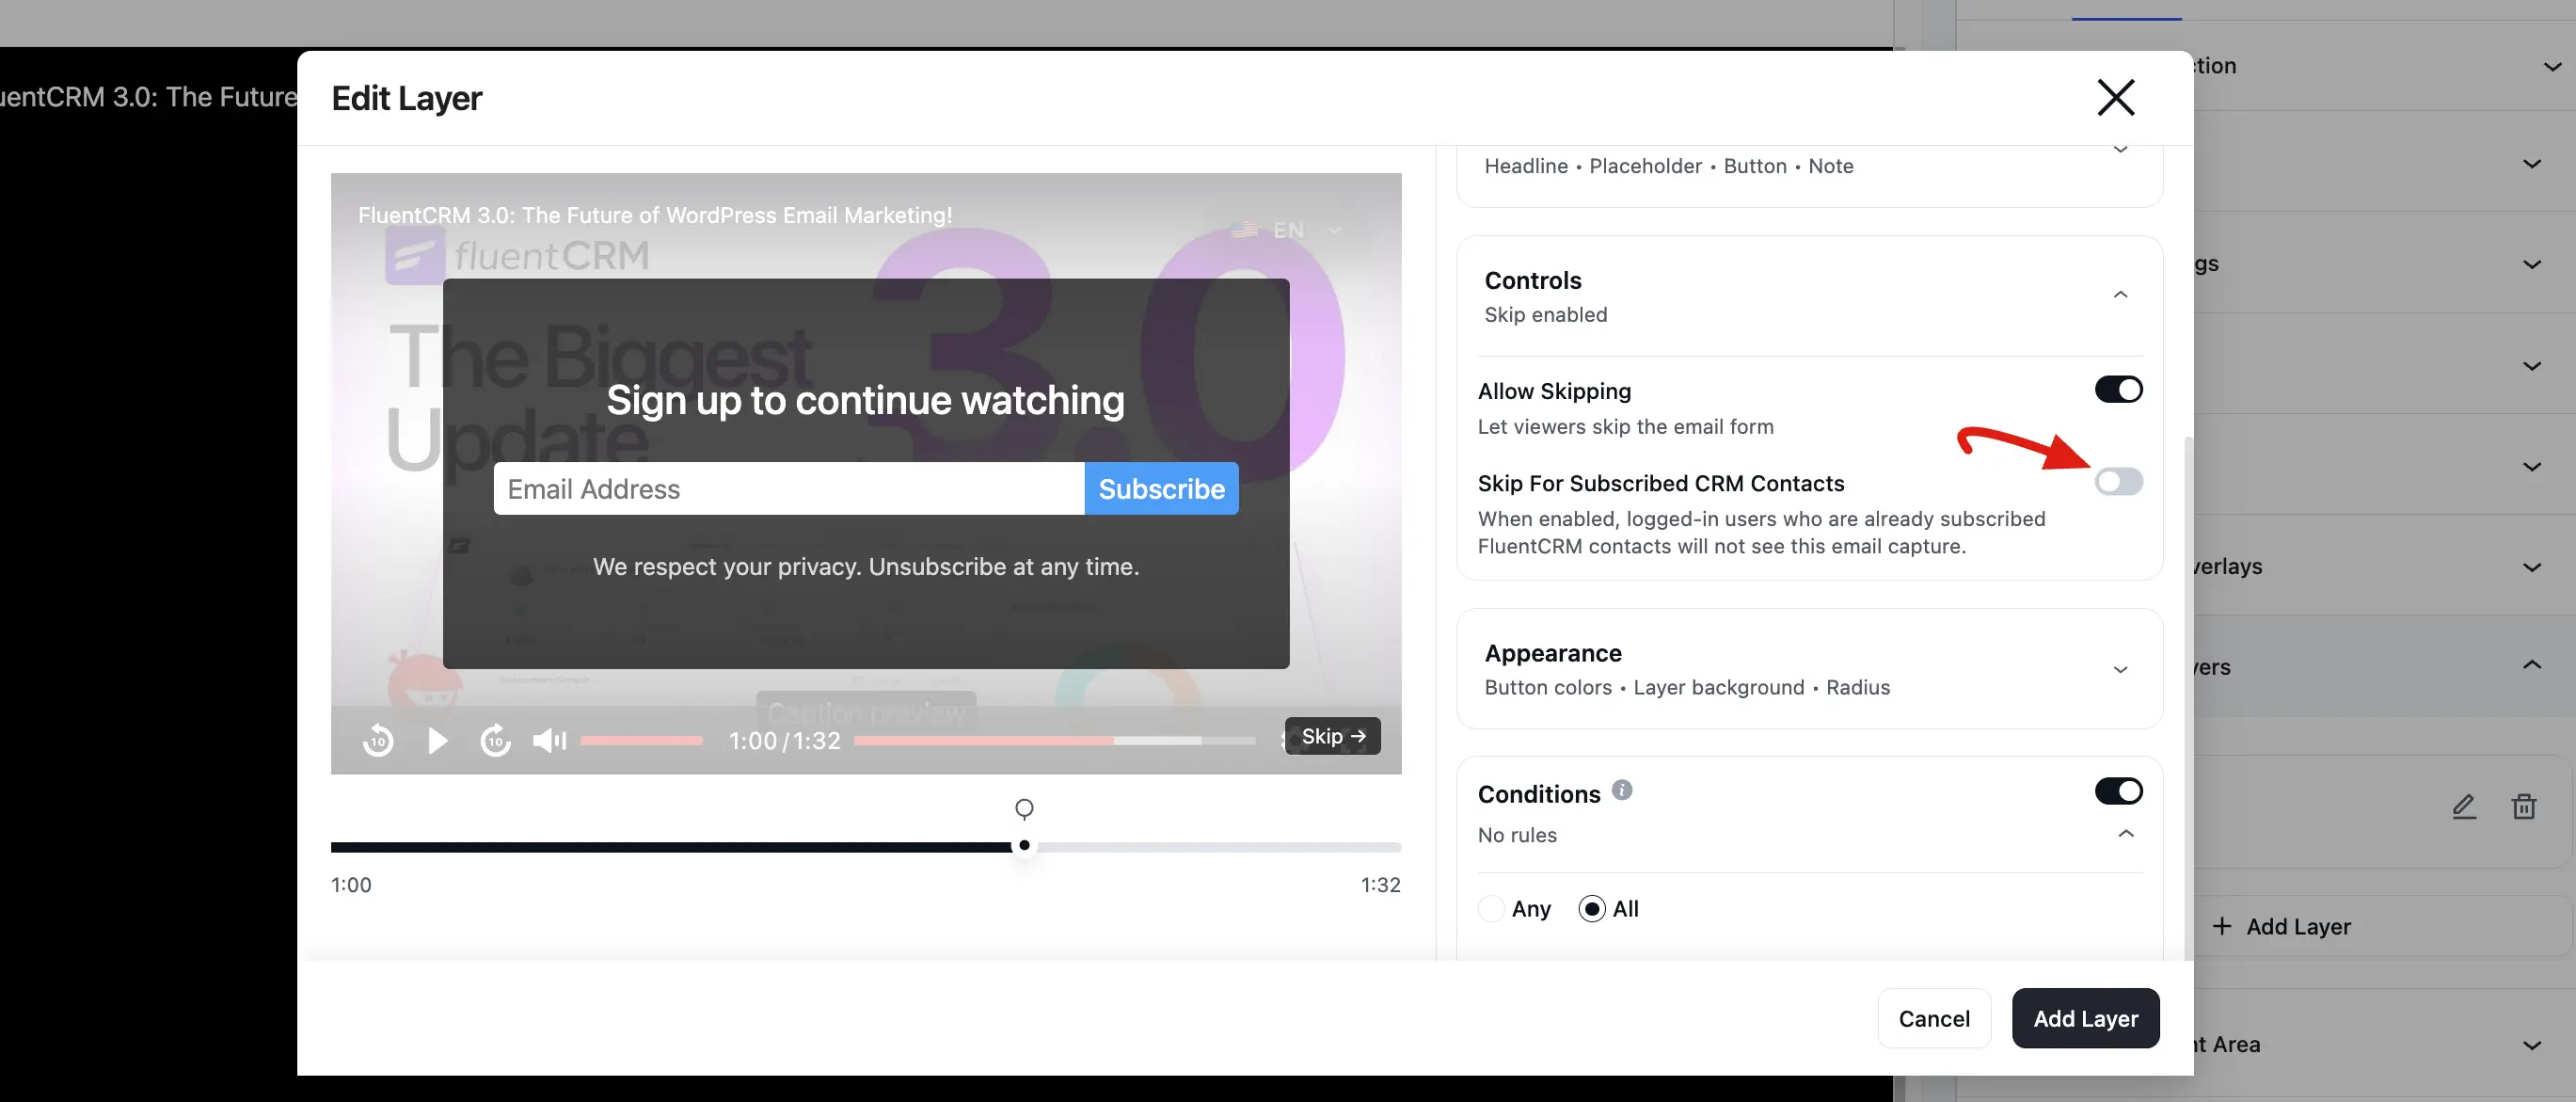Viewport: 2576px width, 1102px height.
Task: Open the EN language dropdown
Action: (1287, 230)
